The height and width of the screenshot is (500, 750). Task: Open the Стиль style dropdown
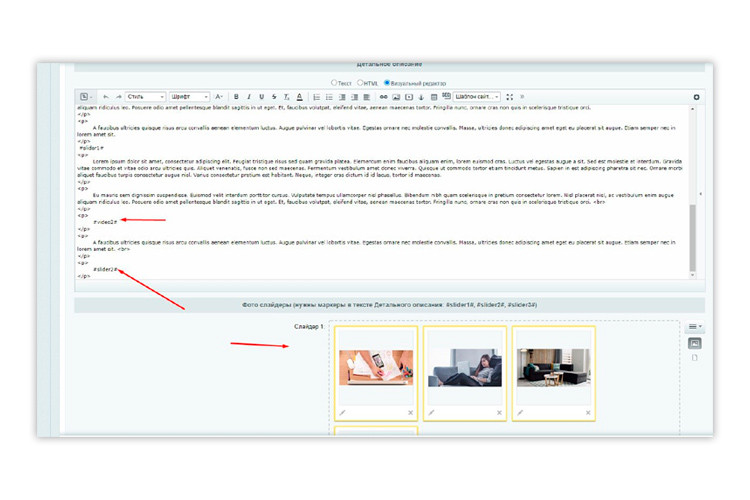click(145, 97)
